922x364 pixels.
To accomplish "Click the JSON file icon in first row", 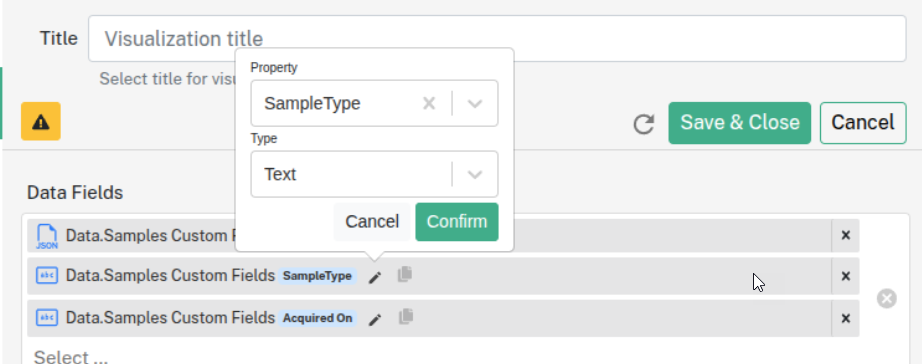I will coord(47,236).
